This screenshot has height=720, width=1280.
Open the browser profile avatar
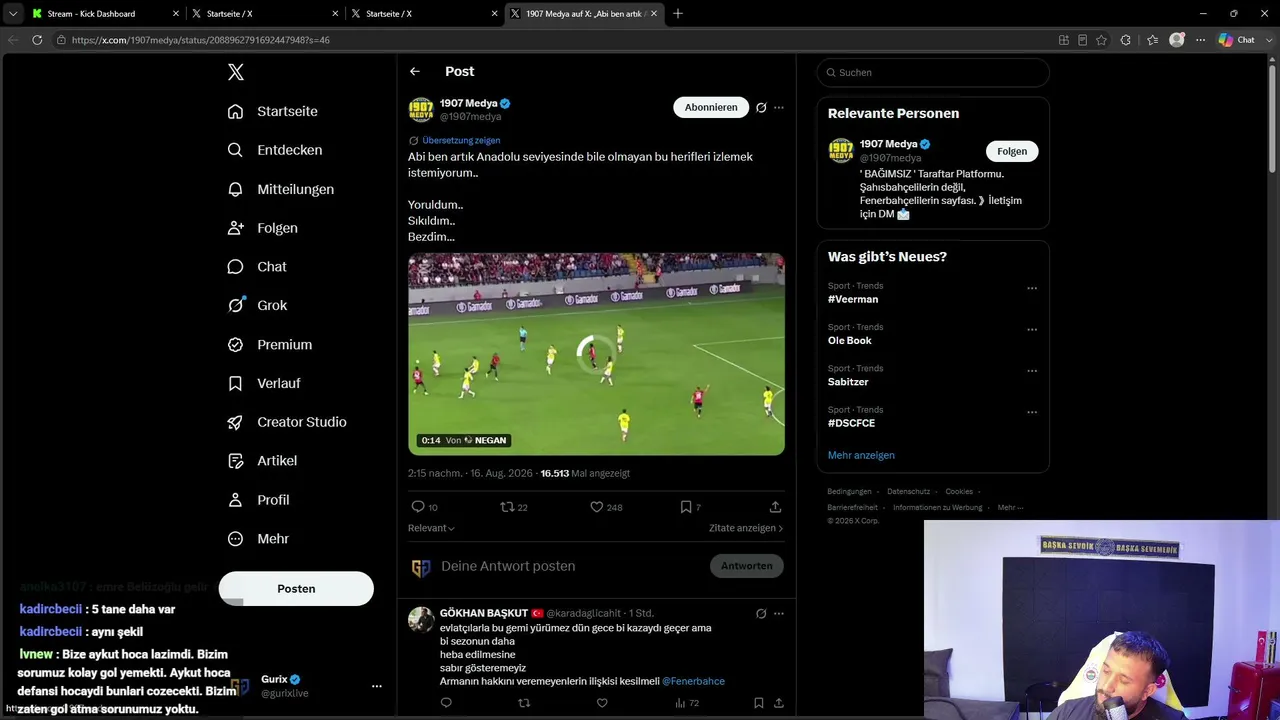tap(1177, 40)
